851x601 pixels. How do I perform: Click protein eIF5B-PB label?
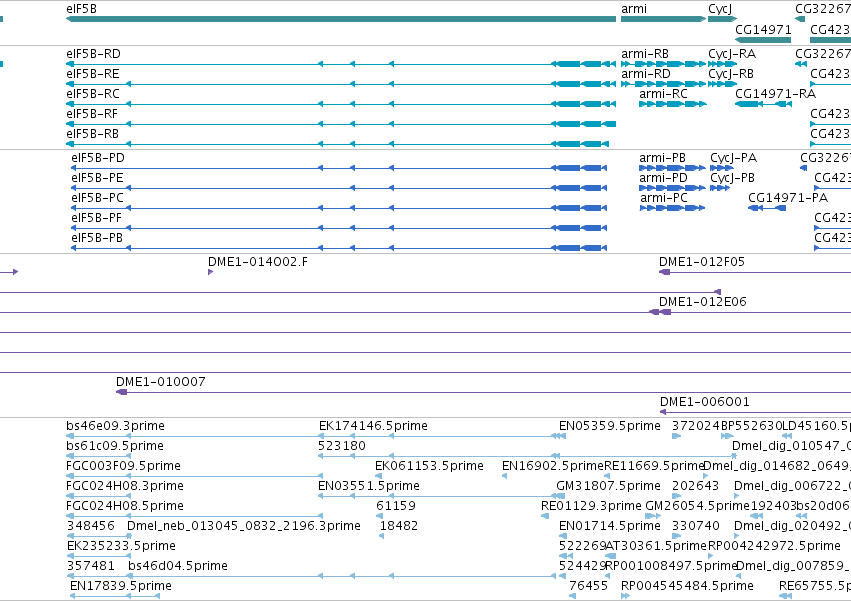coord(97,238)
